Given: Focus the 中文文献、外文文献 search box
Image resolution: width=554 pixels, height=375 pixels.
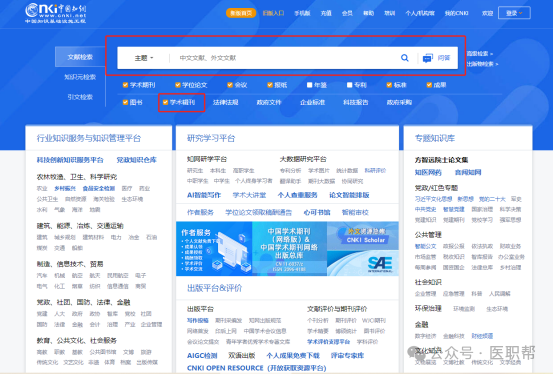Looking at the screenshot, I should point(284,58).
